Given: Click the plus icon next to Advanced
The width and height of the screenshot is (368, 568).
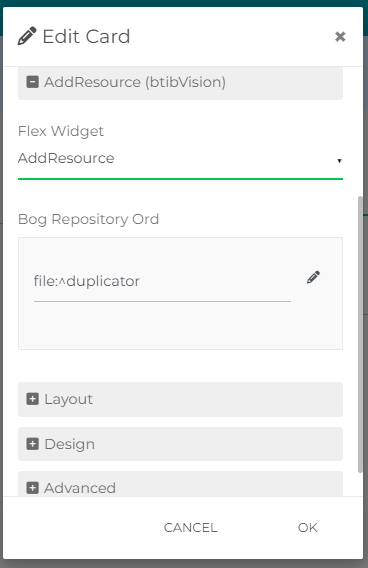Looking at the screenshot, I should (x=33, y=488).
